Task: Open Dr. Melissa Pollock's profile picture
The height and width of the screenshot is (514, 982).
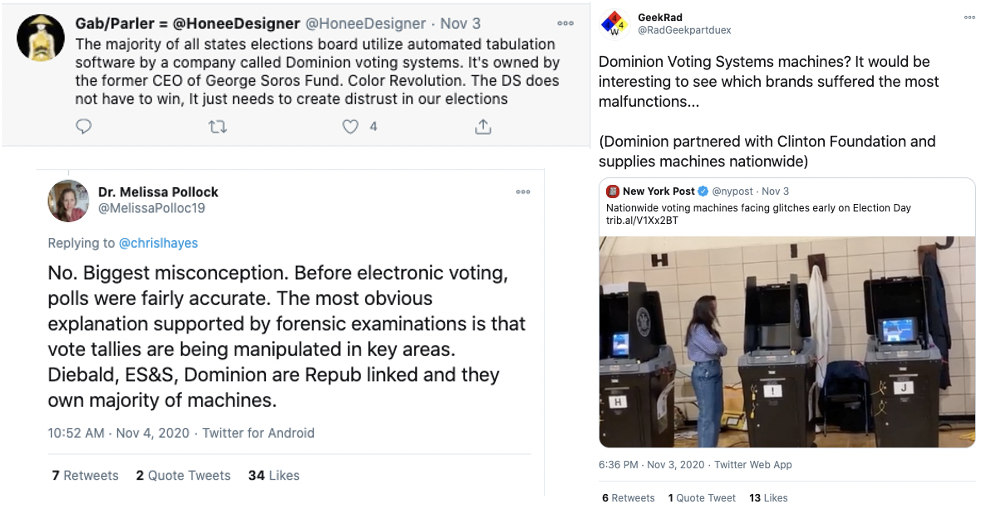Action: [x=68, y=201]
